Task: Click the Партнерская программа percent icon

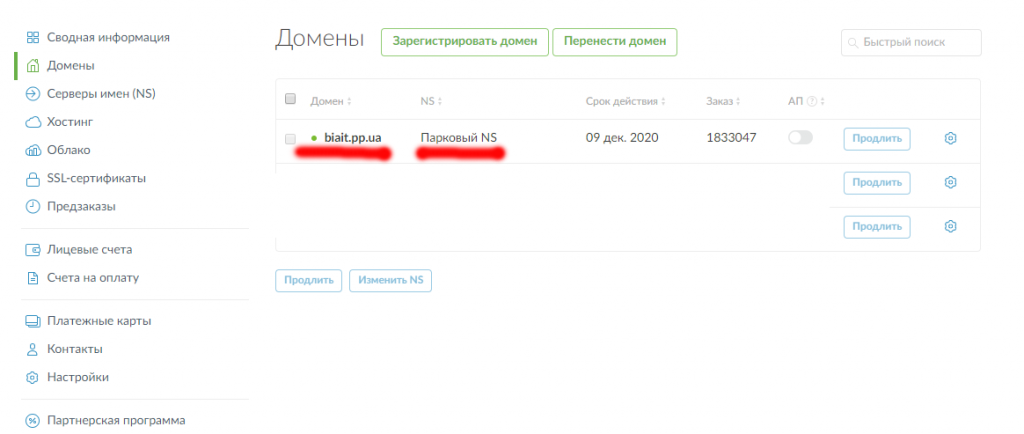Action: coord(33,420)
